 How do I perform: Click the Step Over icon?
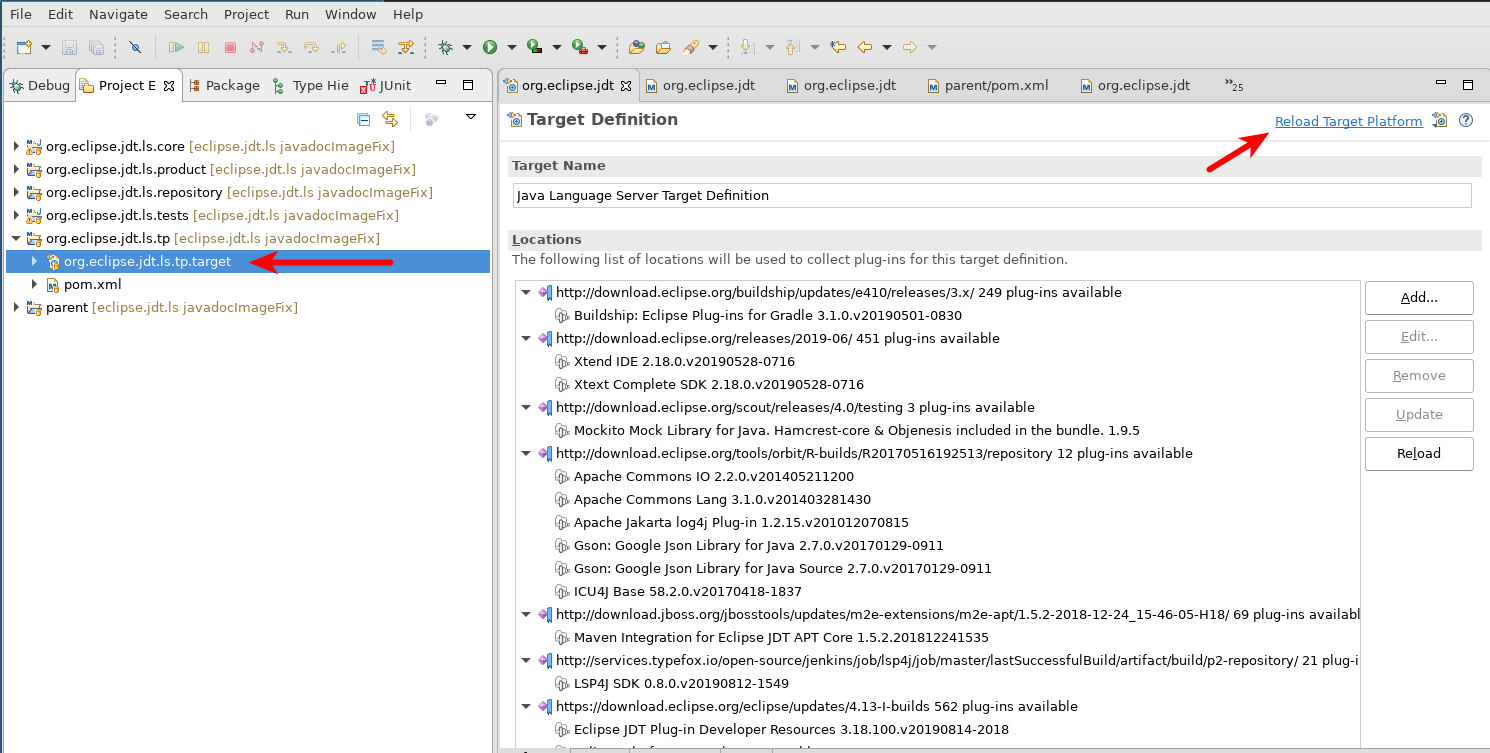(311, 47)
